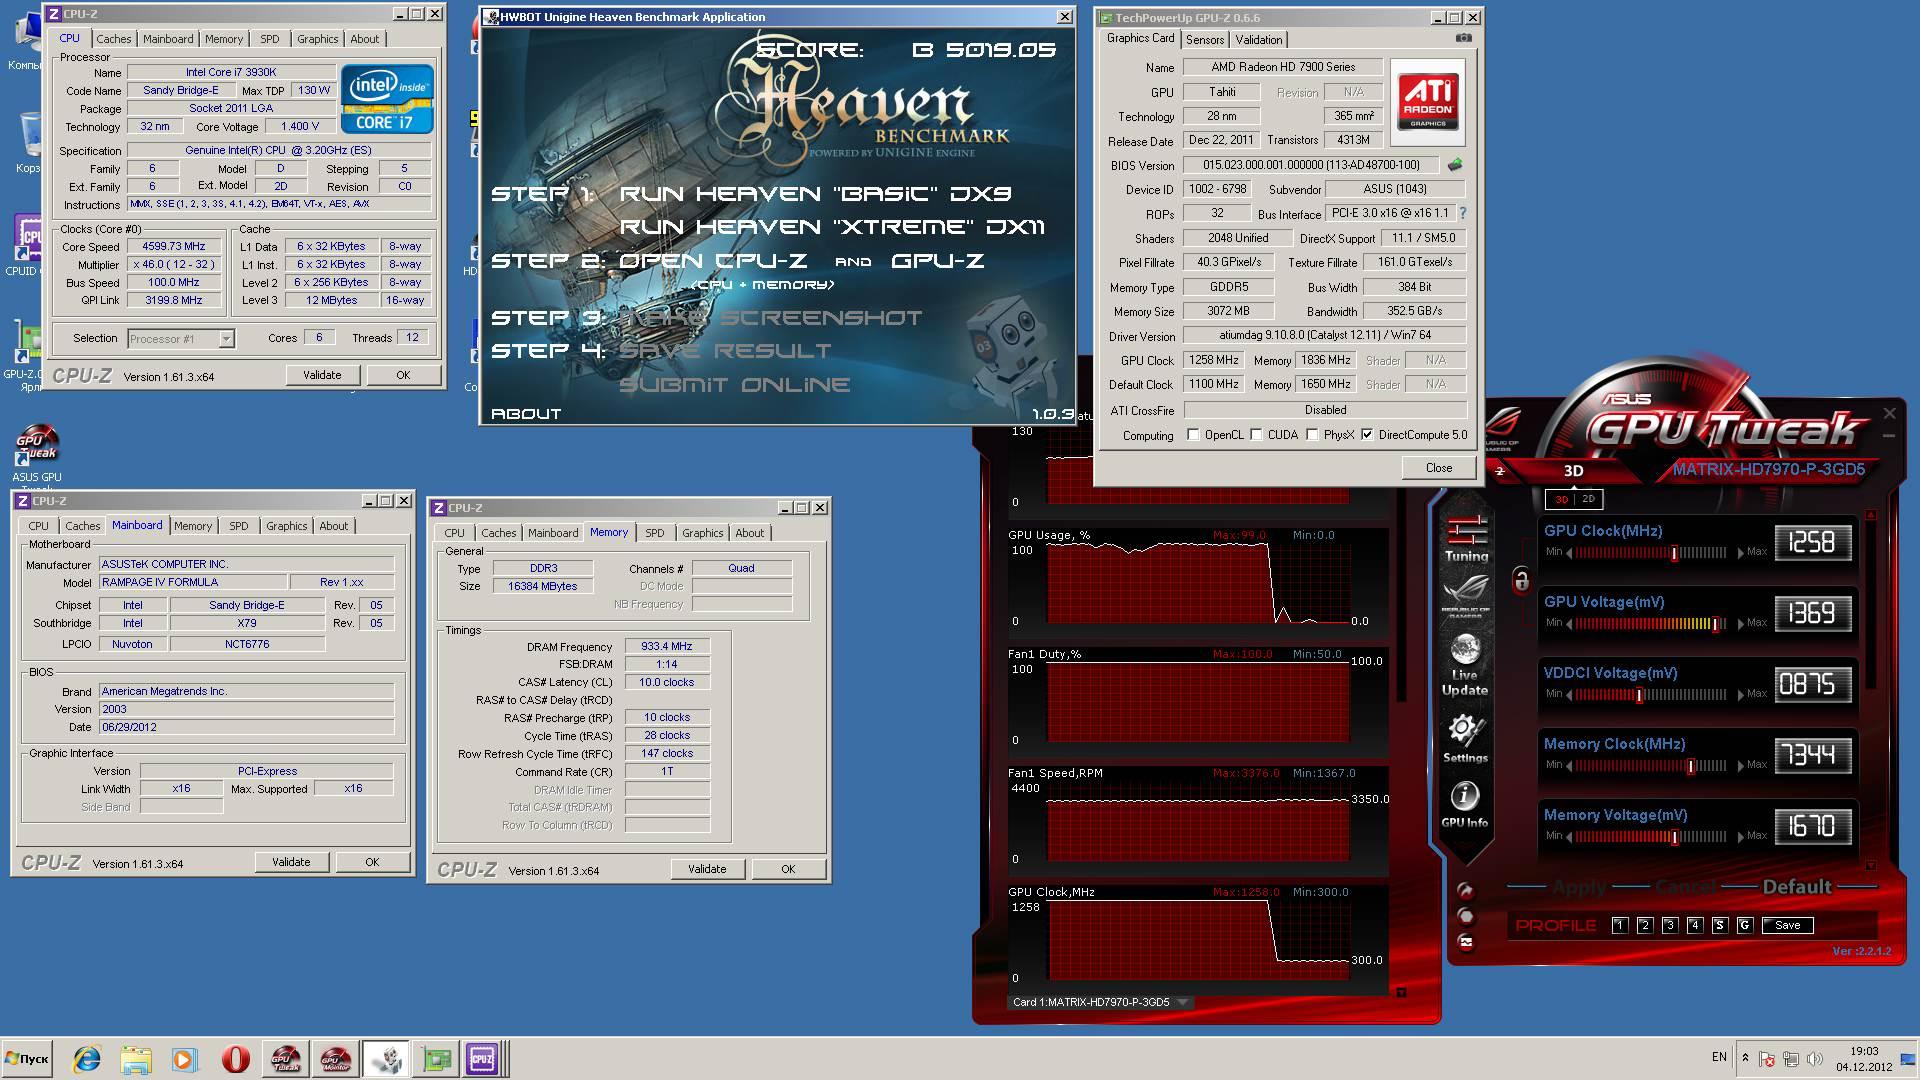Click the Memory Clock value field 7344
This screenshot has width=1920, height=1080.
click(x=1812, y=756)
